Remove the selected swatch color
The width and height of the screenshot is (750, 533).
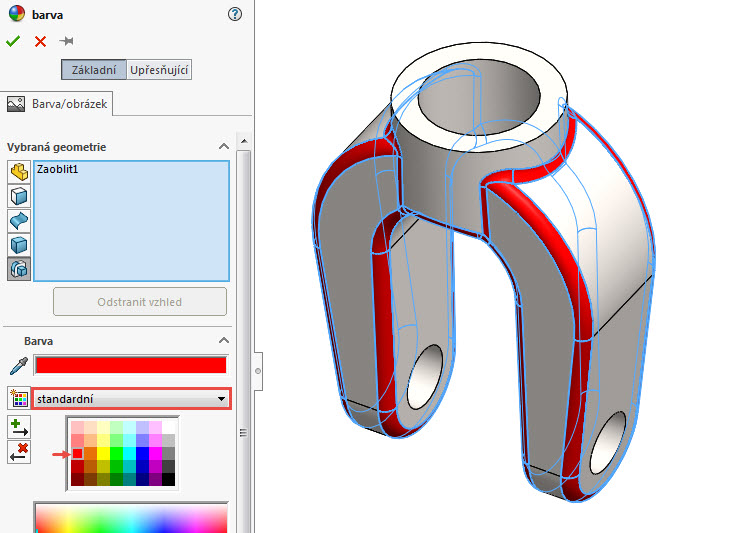click(x=19, y=452)
